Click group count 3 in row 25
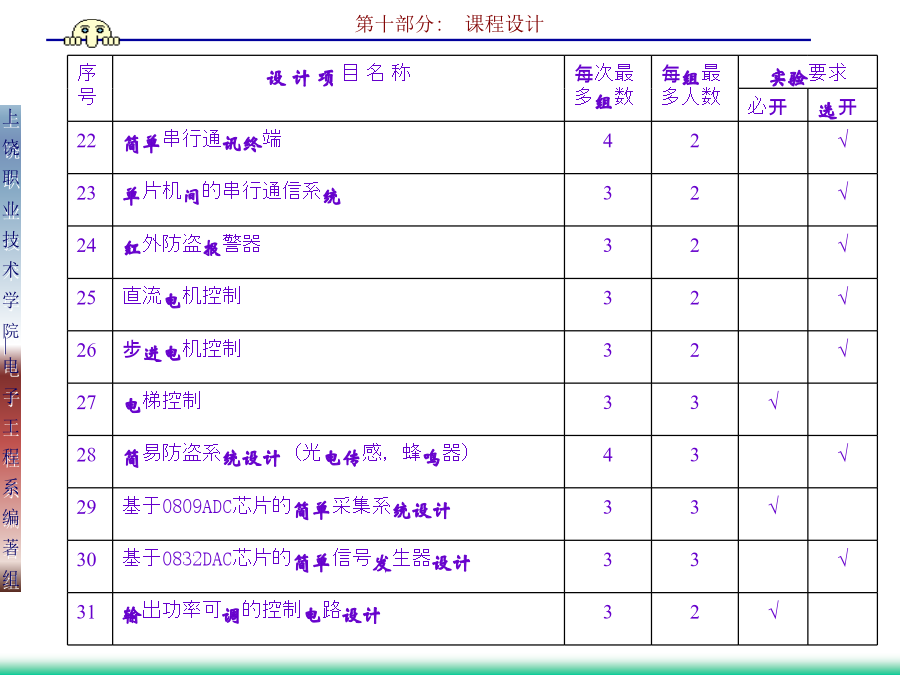Screen dimensions: 900x675 [x=607, y=298]
